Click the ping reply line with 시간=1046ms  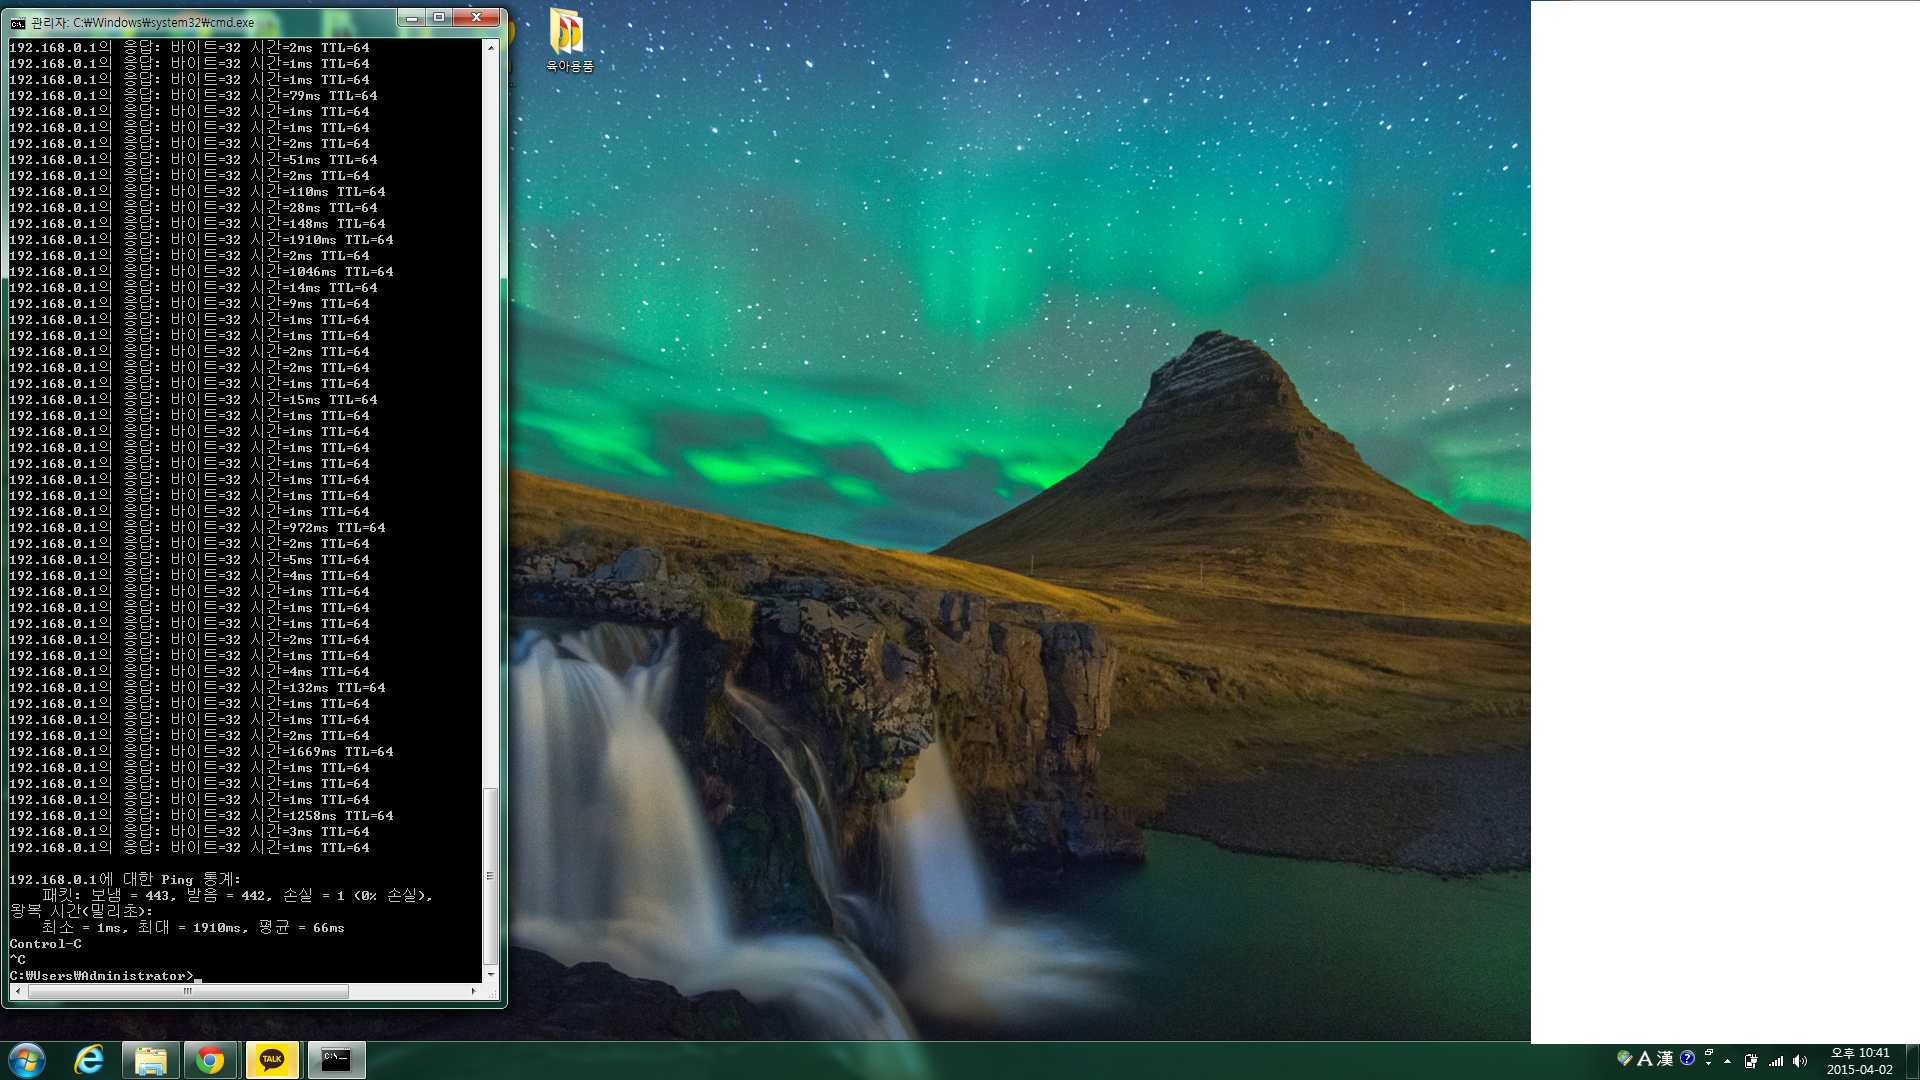point(201,272)
